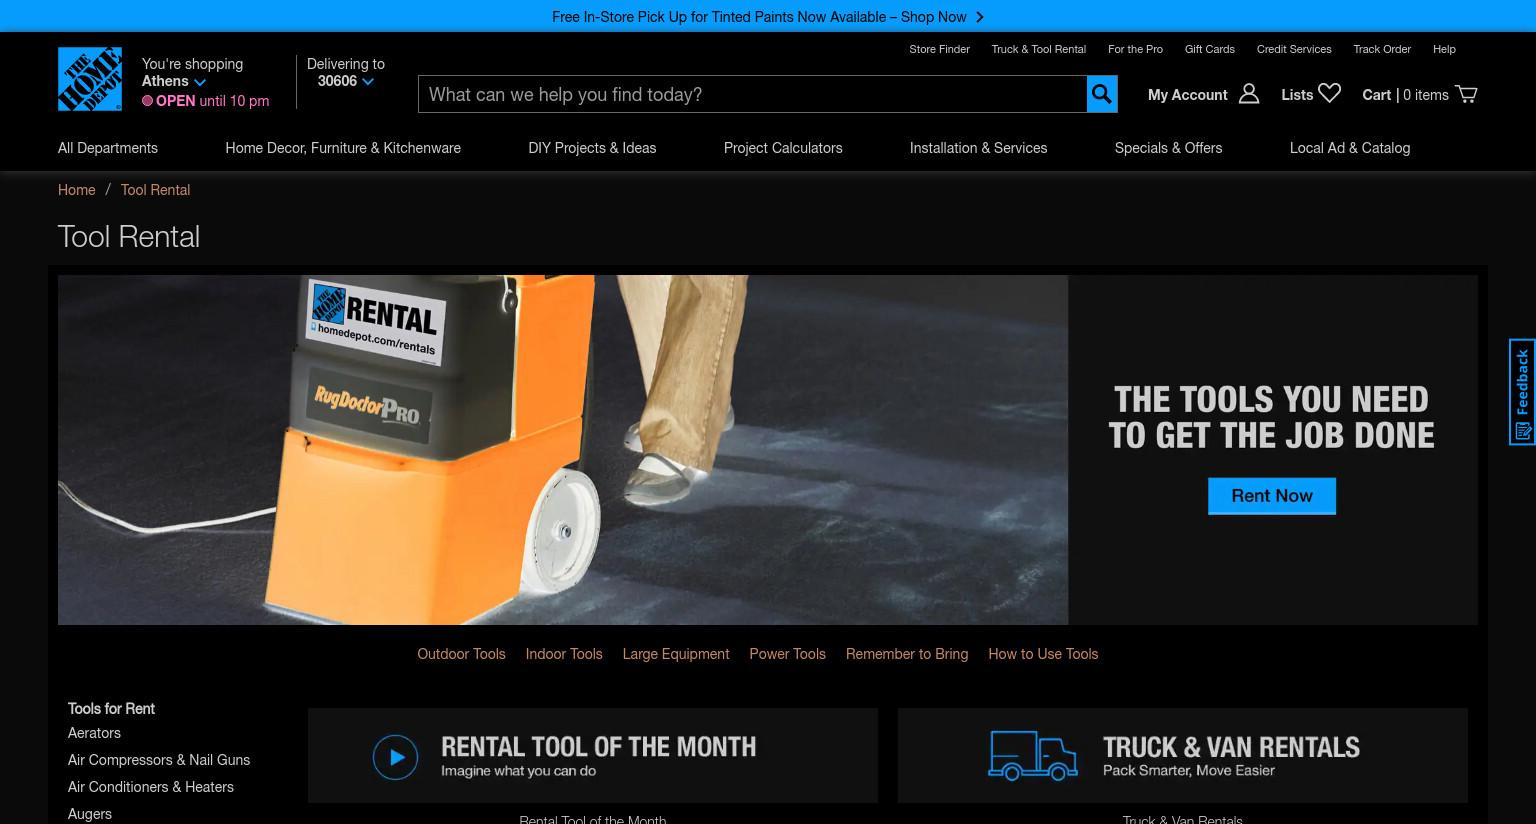Click the Rent Now button
Viewport: 1536px width, 824px height.
click(1272, 496)
